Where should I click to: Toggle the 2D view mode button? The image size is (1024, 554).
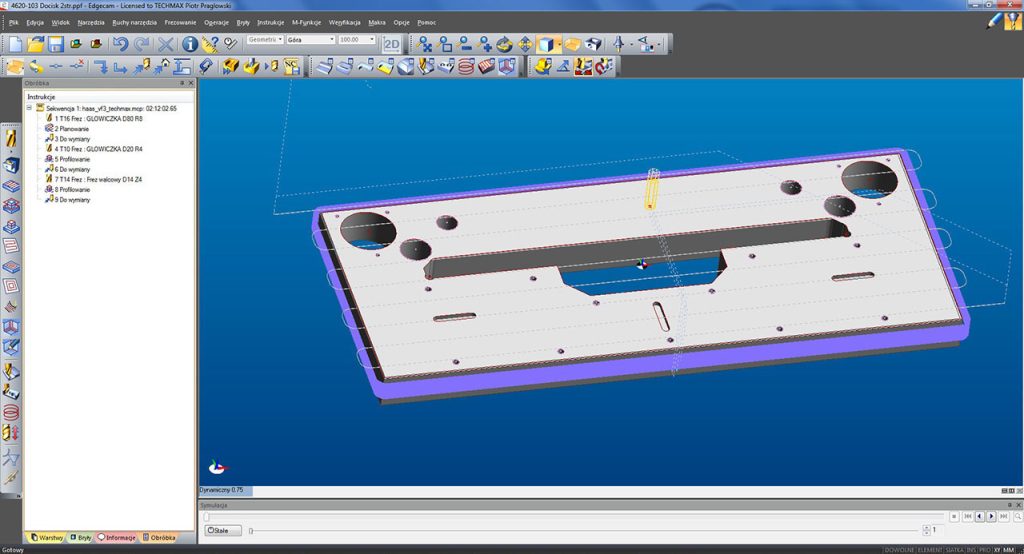[391, 44]
